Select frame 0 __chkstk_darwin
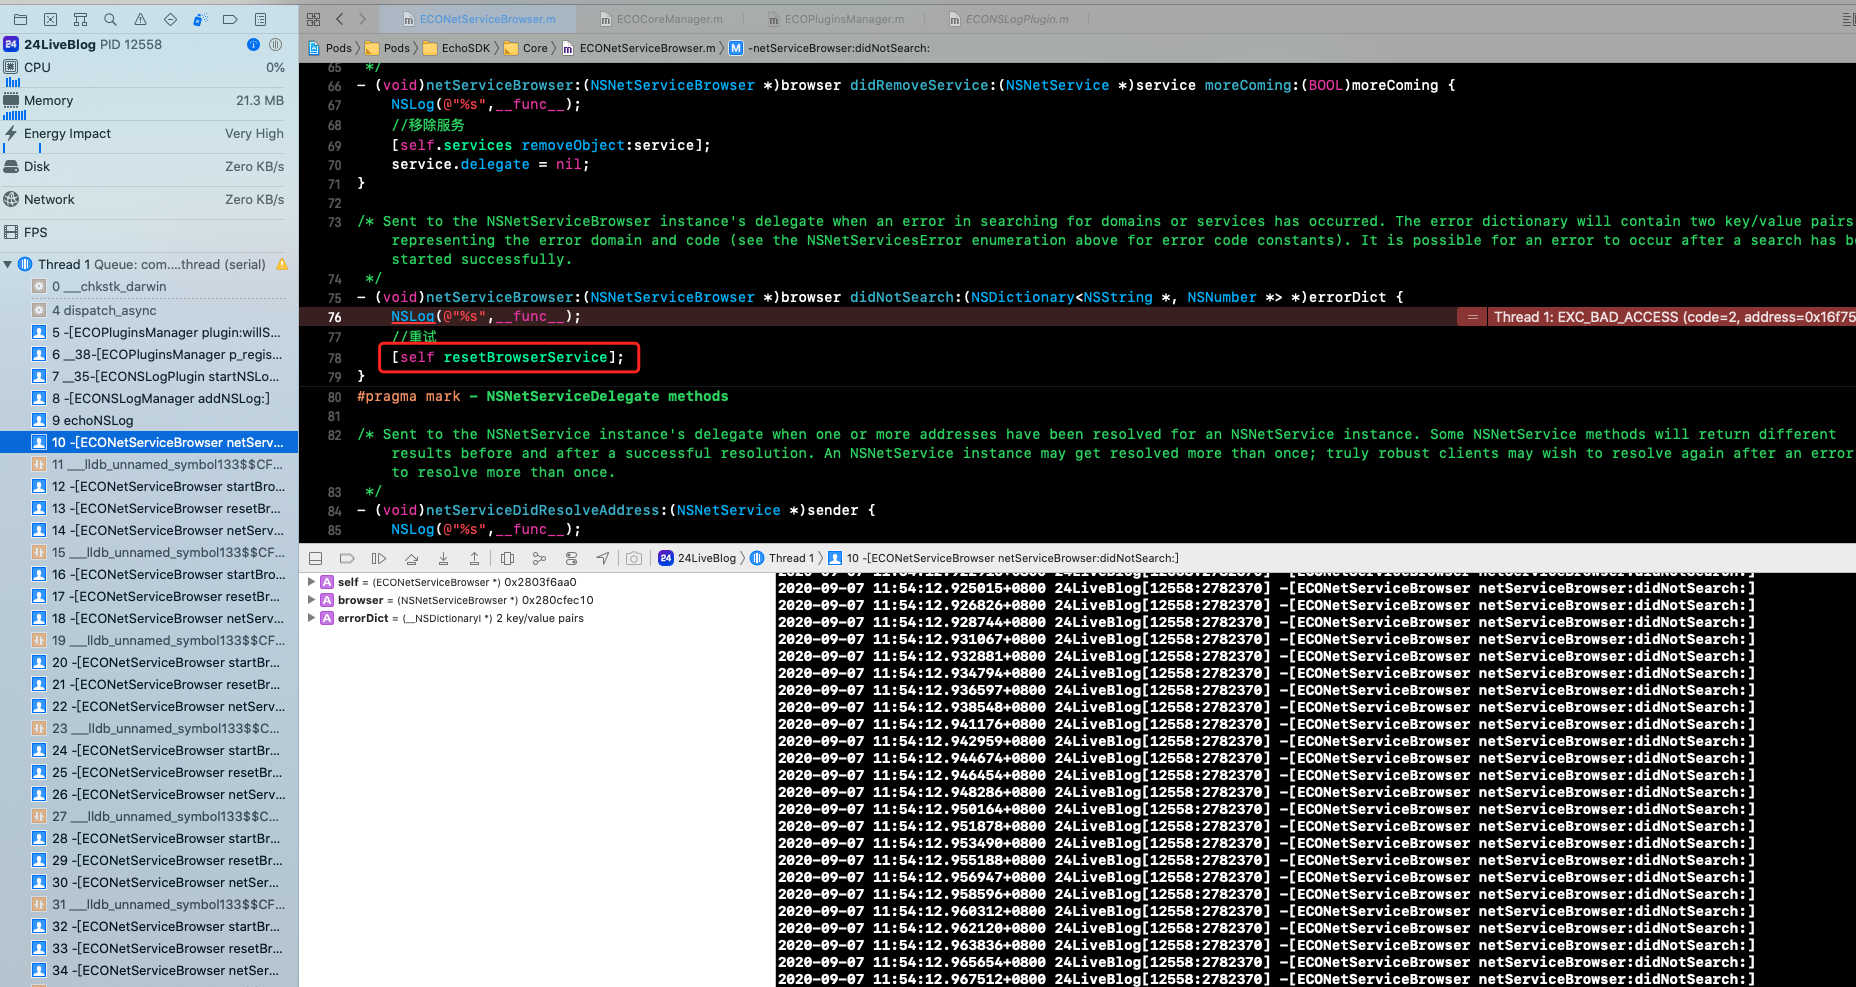The image size is (1856, 987). pyautogui.click(x=149, y=287)
